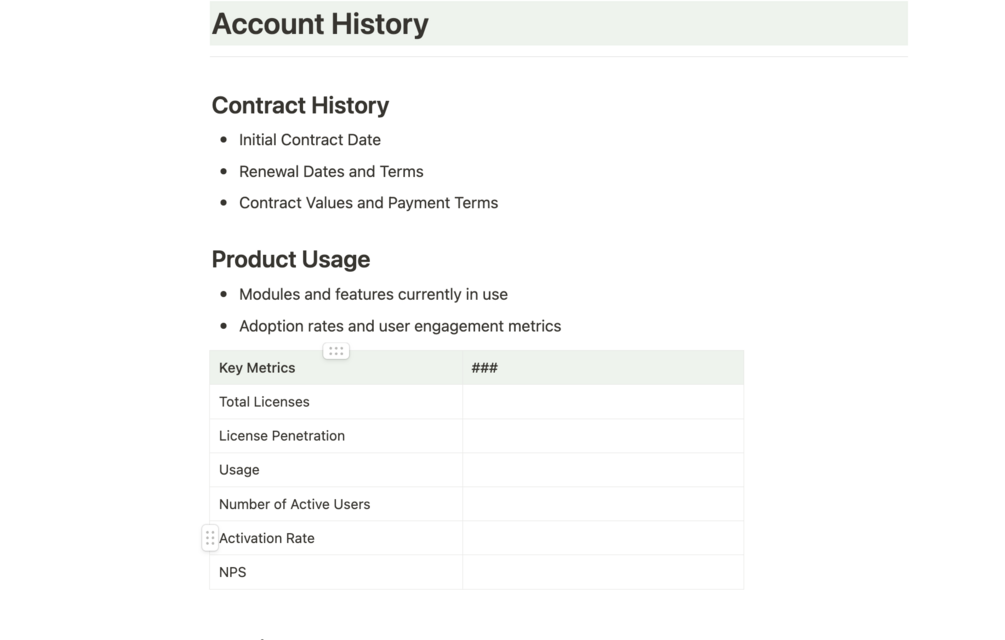Click the column drag handle above Key Metrics

336,351
